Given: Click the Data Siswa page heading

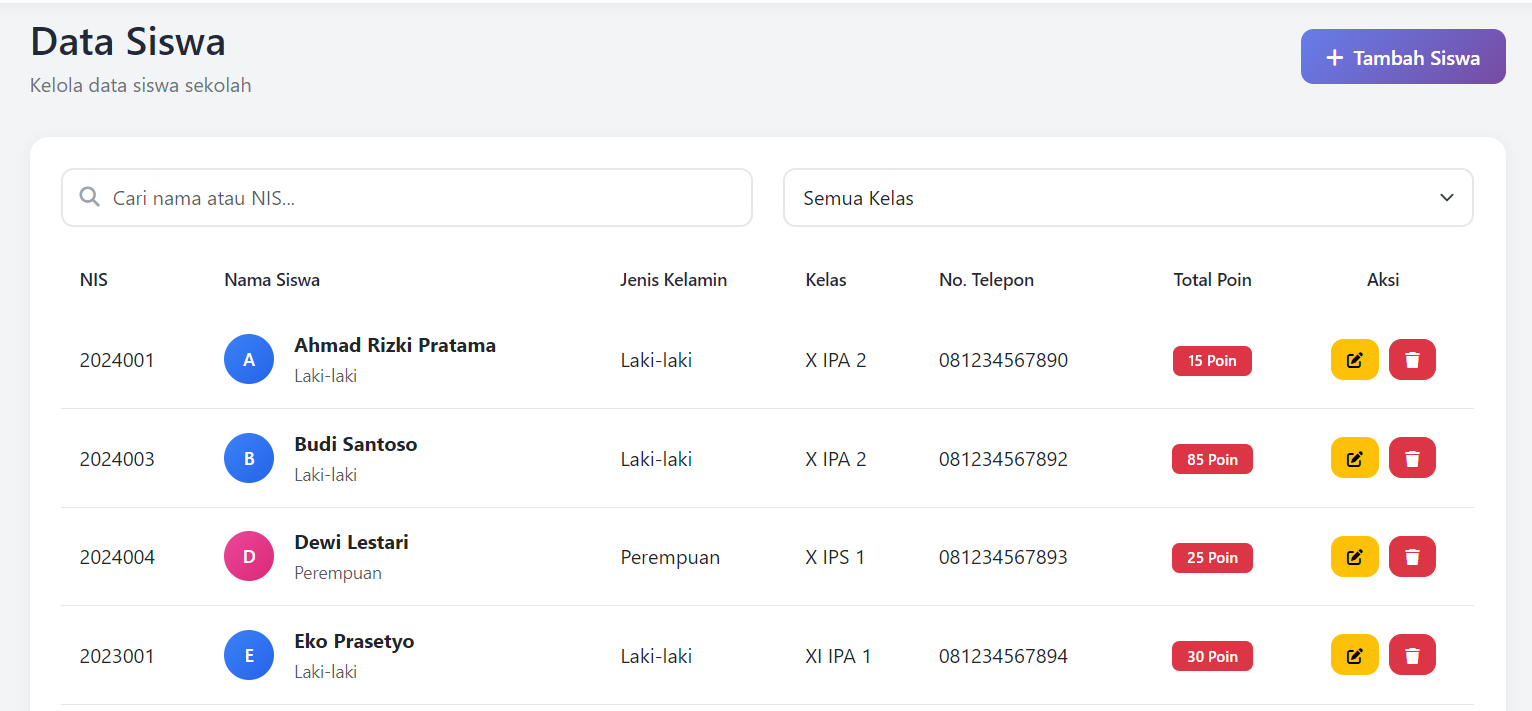Looking at the screenshot, I should 128,42.
